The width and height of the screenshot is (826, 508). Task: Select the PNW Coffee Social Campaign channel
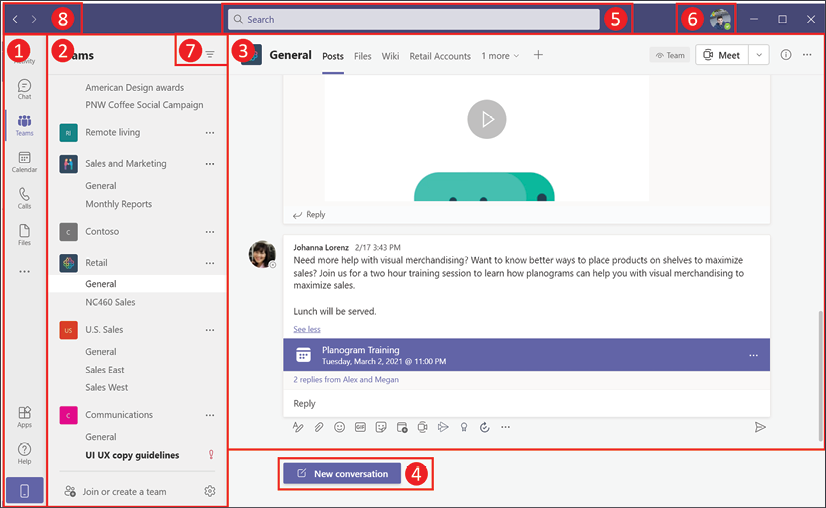[x=144, y=105]
